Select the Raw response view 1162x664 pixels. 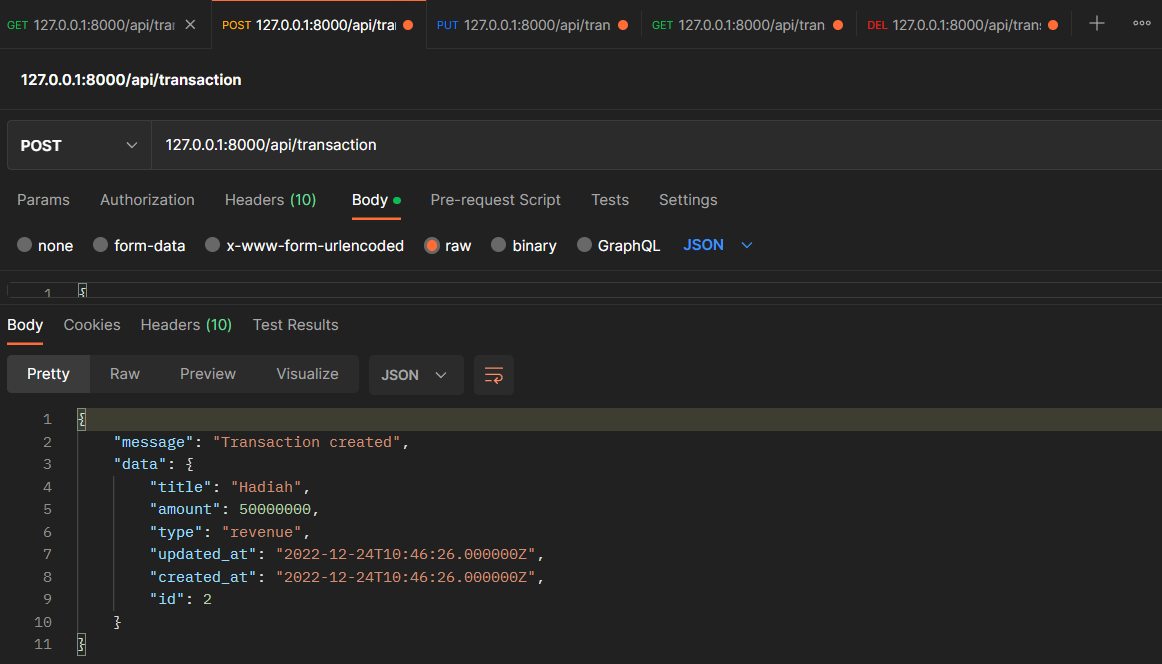124,374
